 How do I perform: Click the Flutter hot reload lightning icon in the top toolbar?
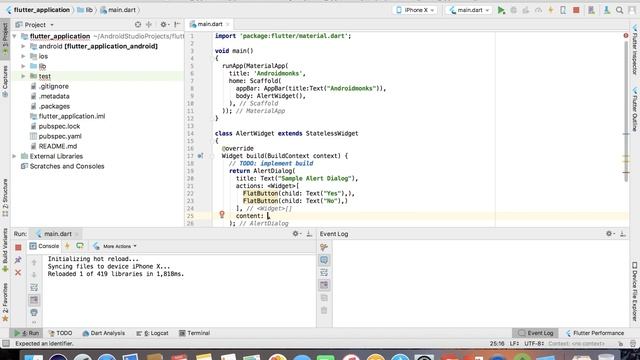[x=551, y=10]
